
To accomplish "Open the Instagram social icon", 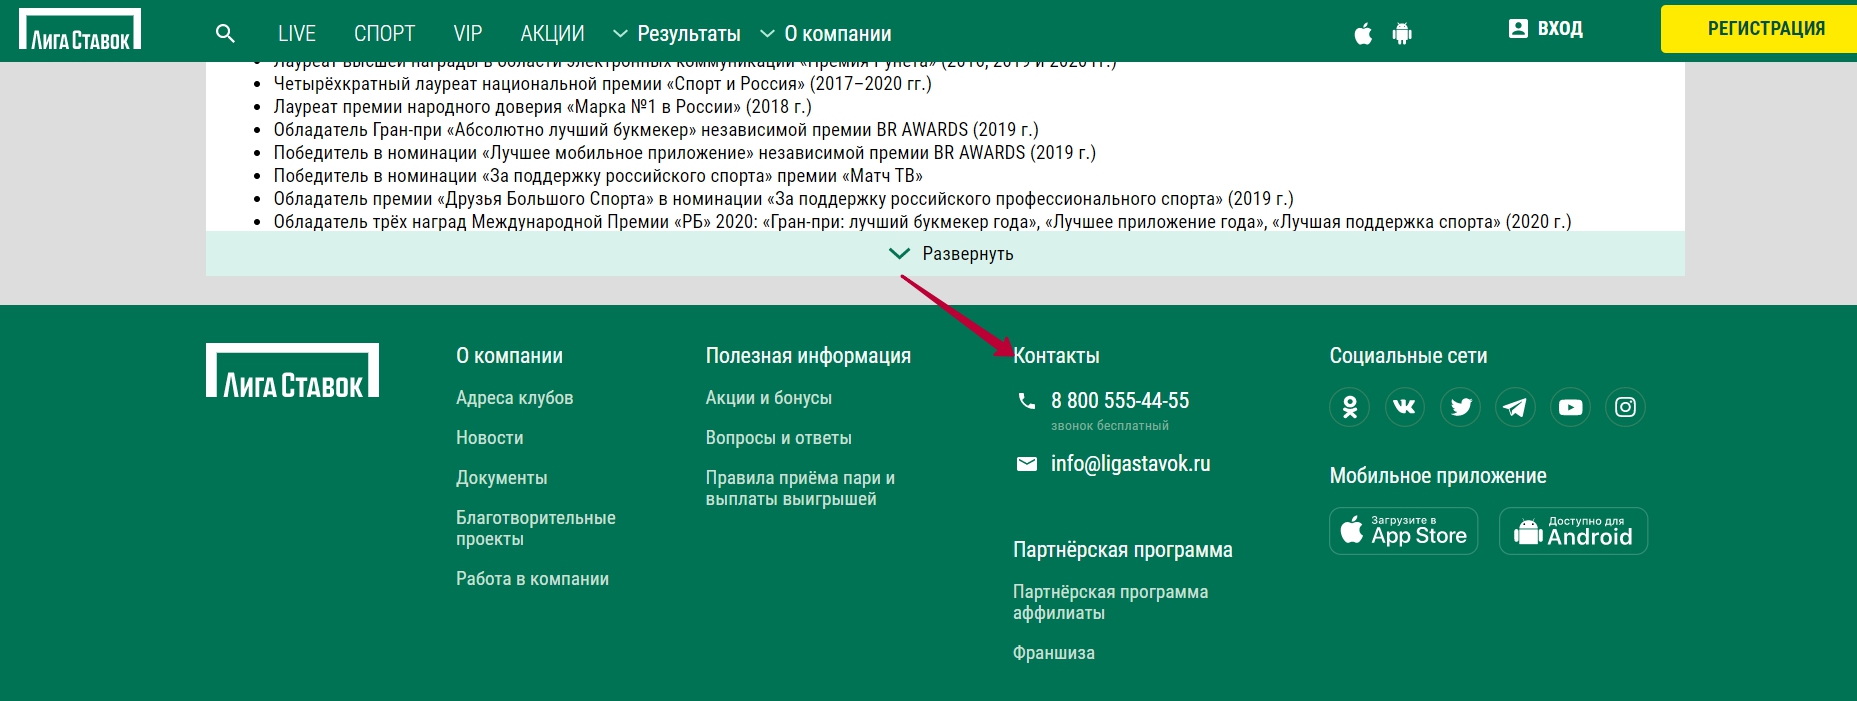I will 1626,407.
